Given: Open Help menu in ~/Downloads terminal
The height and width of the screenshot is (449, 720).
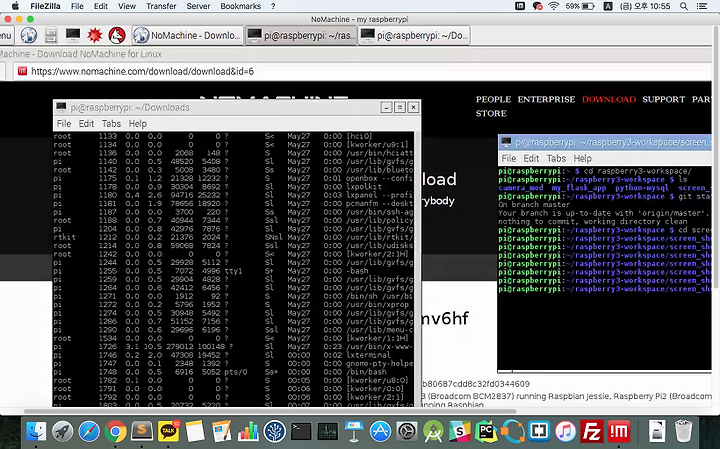Looking at the screenshot, I should [x=137, y=123].
